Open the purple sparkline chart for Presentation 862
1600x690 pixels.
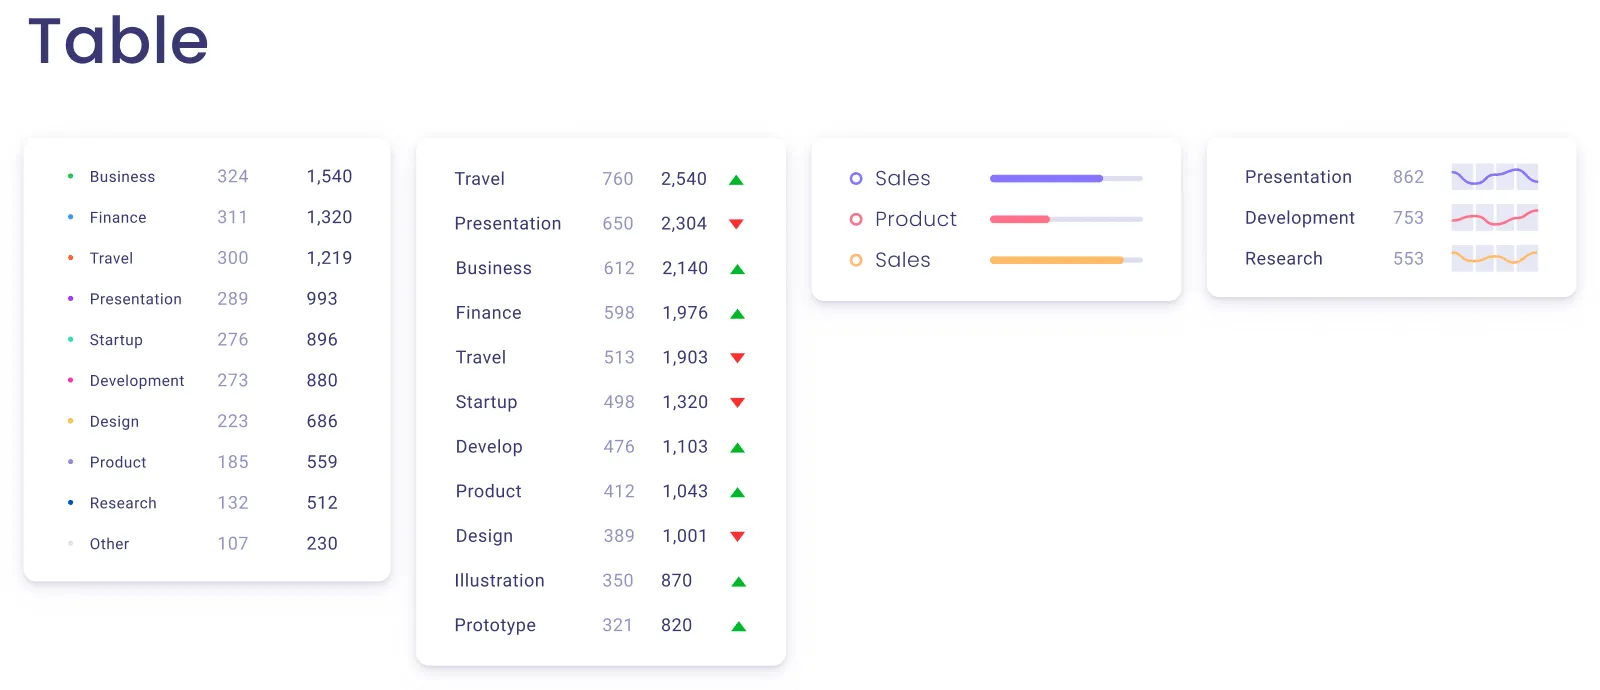pos(1494,177)
